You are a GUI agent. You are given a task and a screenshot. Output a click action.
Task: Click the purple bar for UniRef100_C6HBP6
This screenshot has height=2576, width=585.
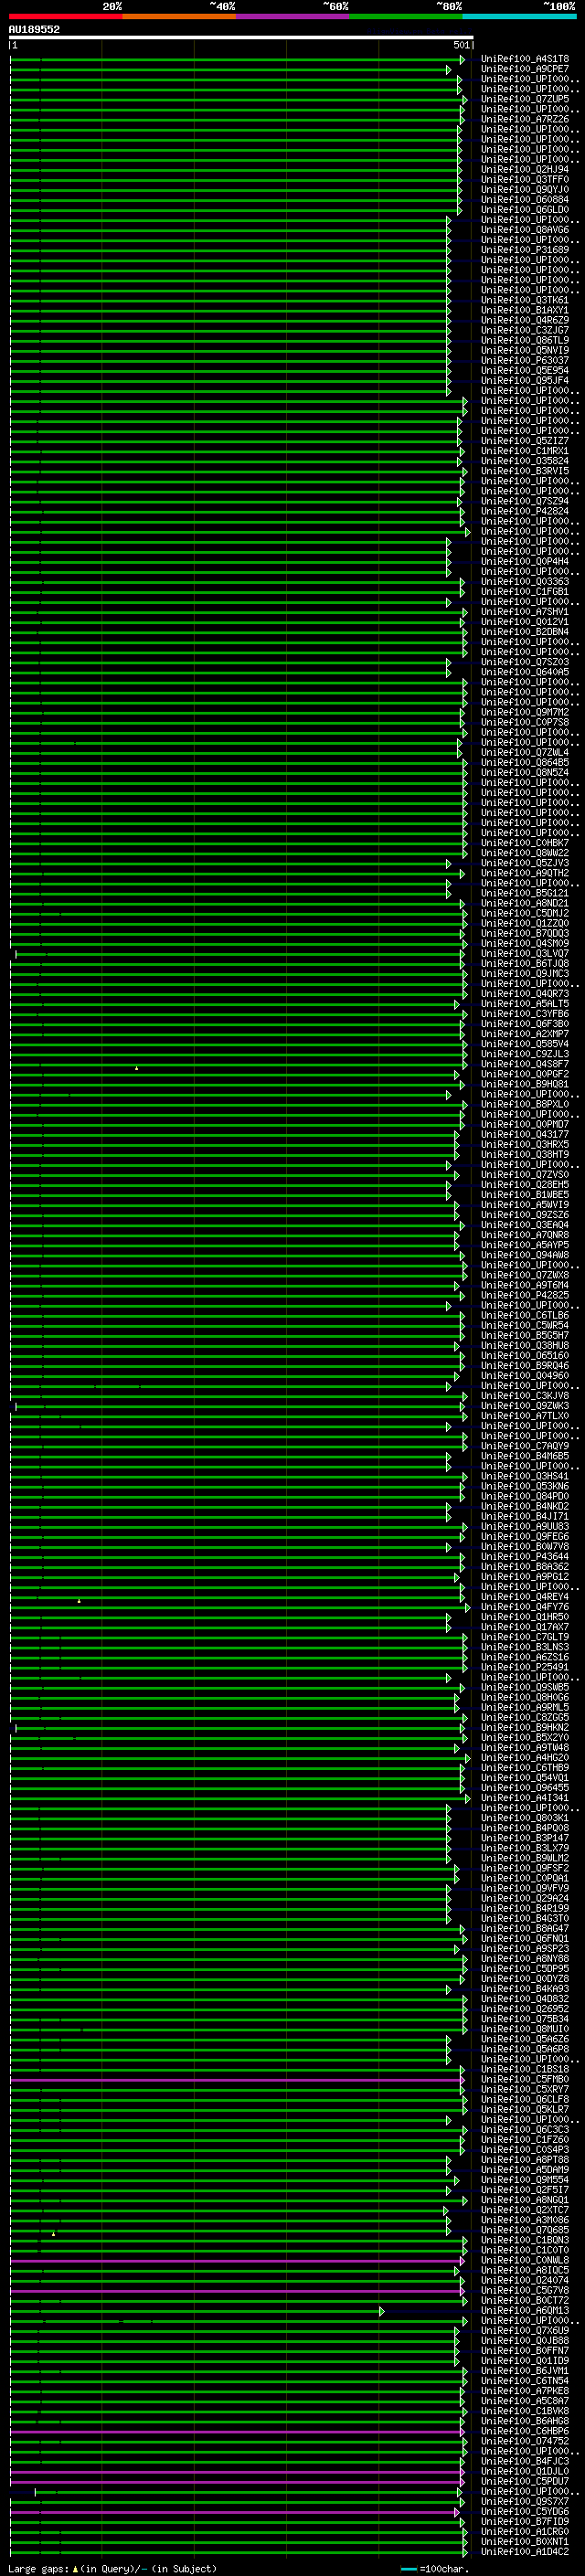[x=236, y=2431]
